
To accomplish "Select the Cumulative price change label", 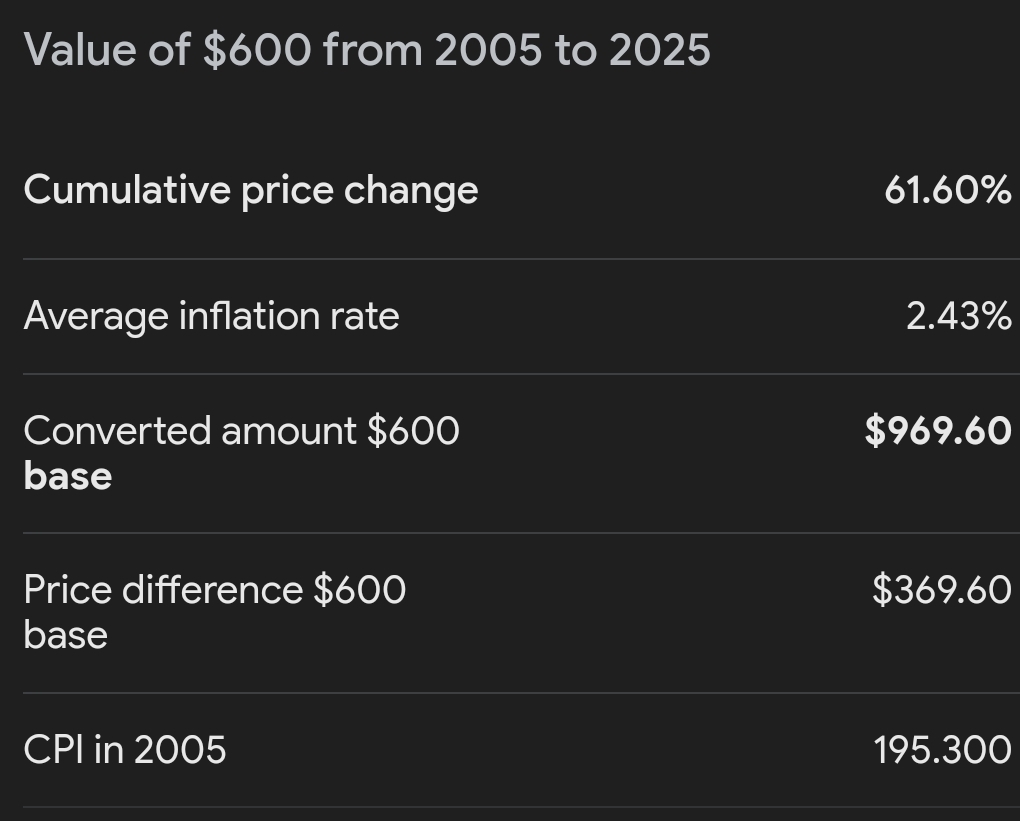I will coord(250,189).
